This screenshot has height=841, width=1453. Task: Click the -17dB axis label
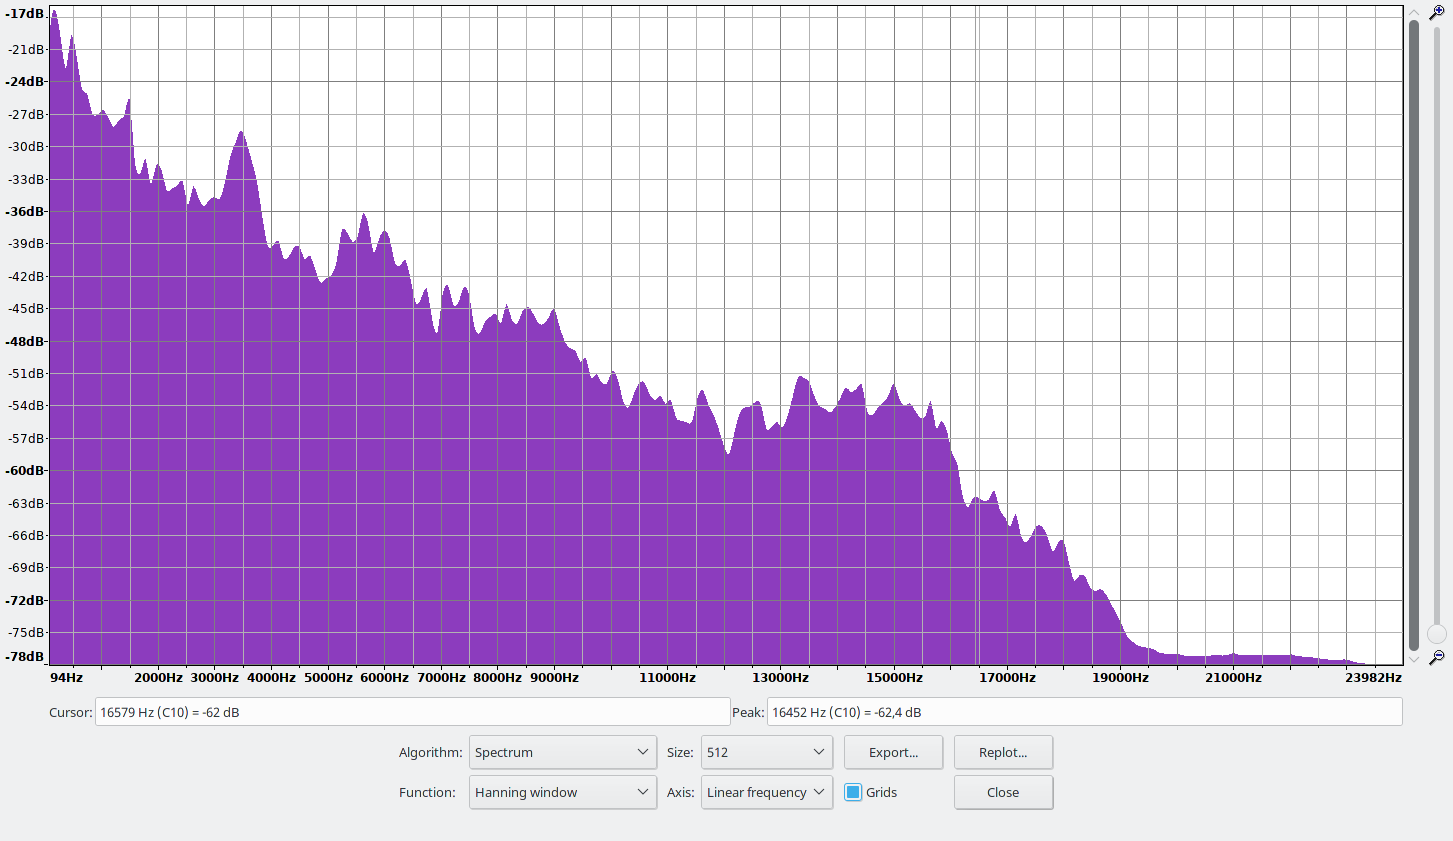[x=25, y=14]
